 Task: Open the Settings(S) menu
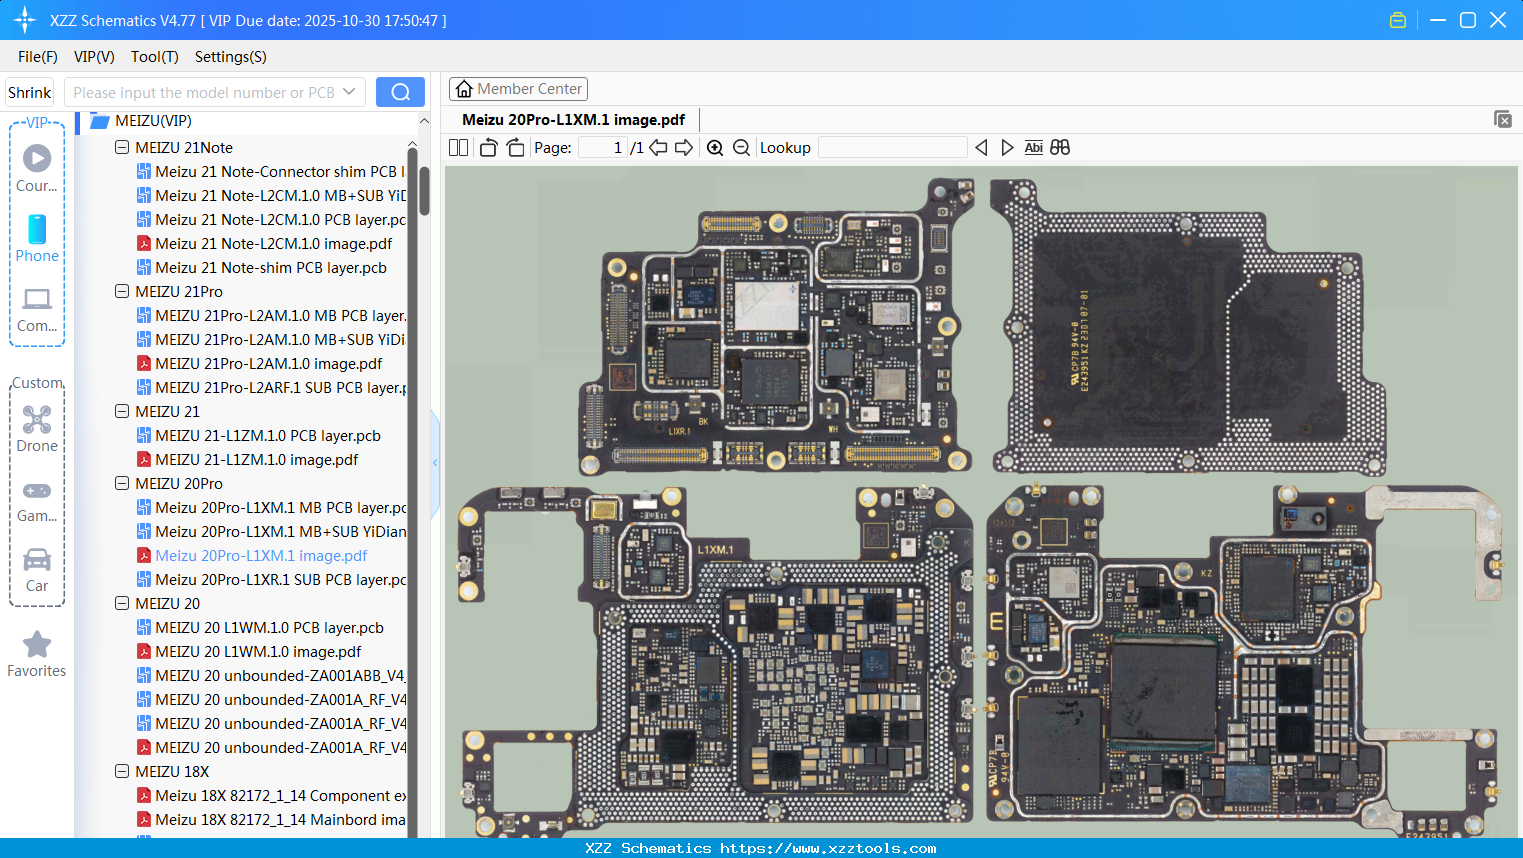pos(230,57)
